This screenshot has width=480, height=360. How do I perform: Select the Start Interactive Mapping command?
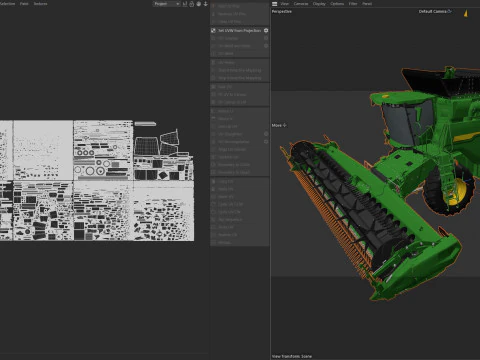(x=239, y=70)
